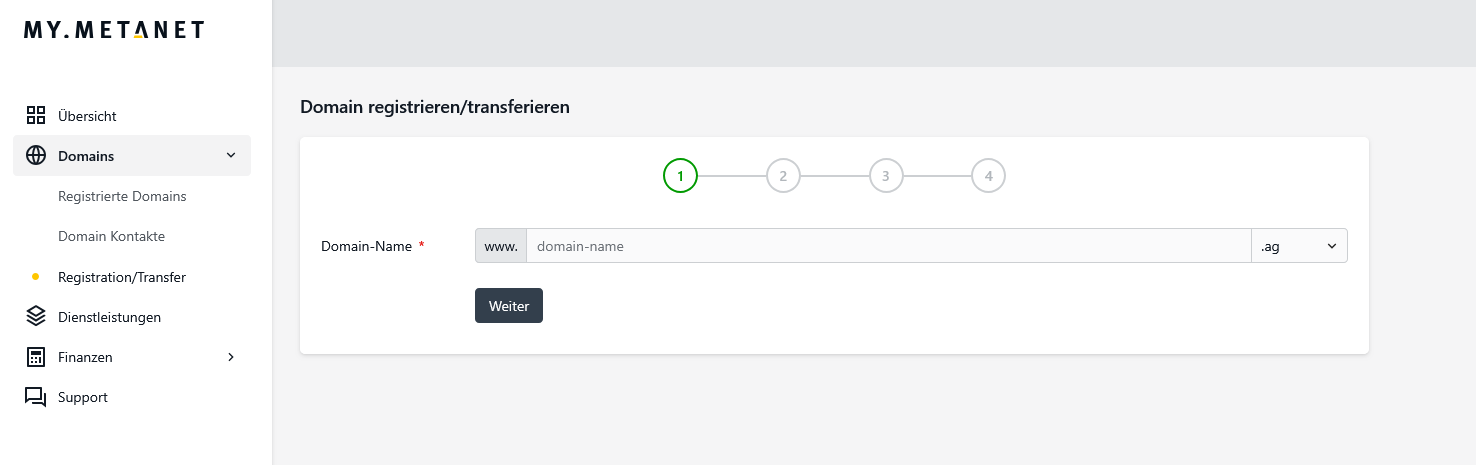Image resolution: width=1476 pixels, height=465 pixels.
Task: Focus the domain-name text field
Action: [888, 246]
